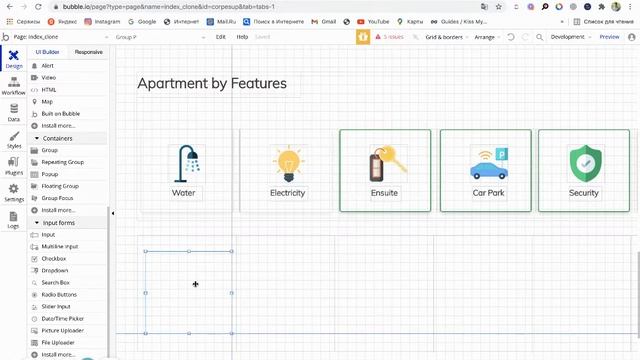The width and height of the screenshot is (640, 360).
Task: Switch to Responsive tab
Action: pos(89,52)
